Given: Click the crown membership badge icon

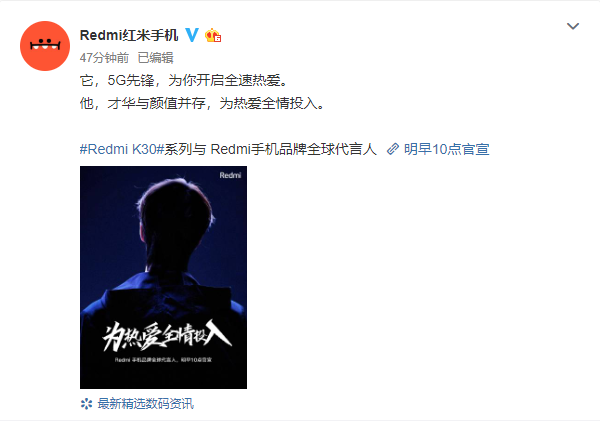Looking at the screenshot, I should click(x=213, y=35).
